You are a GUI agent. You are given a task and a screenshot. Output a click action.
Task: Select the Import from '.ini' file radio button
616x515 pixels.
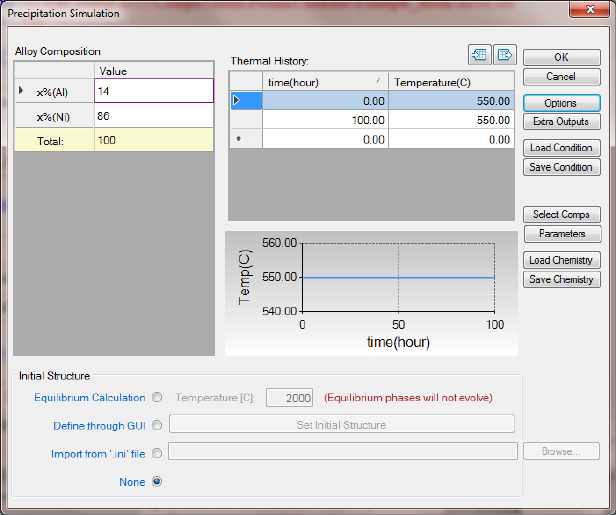[x=157, y=453]
